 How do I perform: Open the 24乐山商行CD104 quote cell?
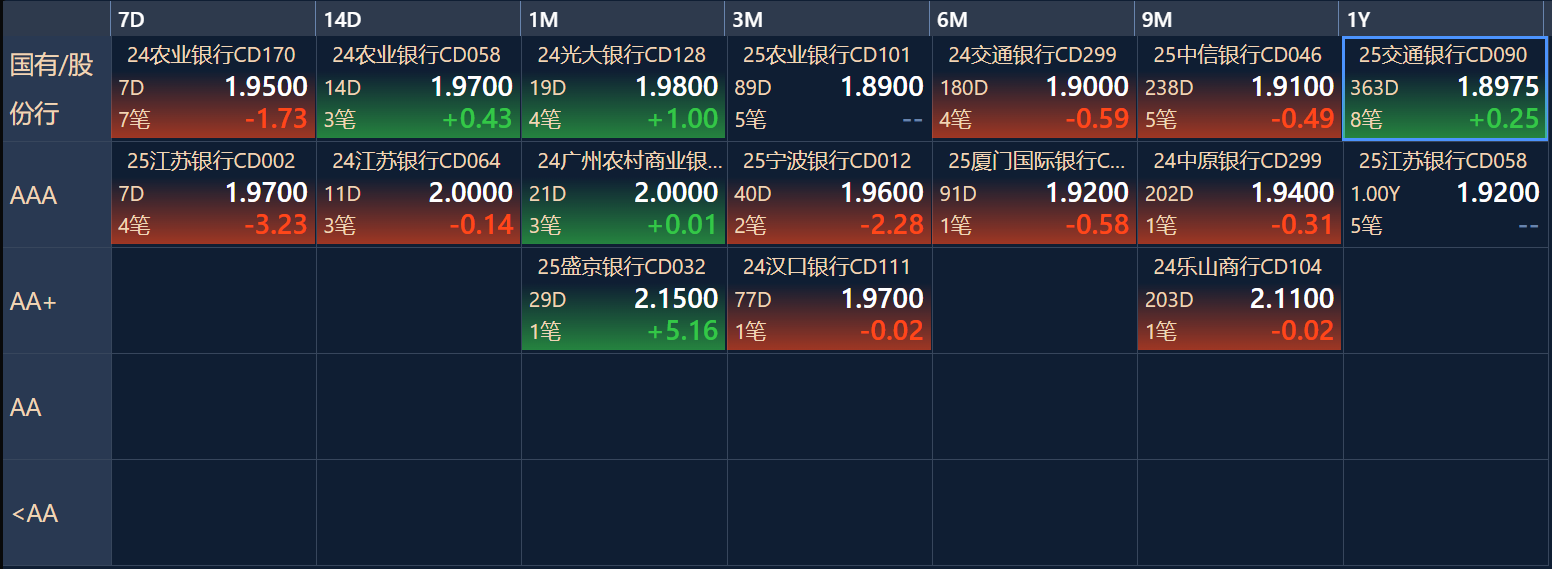coord(1239,300)
